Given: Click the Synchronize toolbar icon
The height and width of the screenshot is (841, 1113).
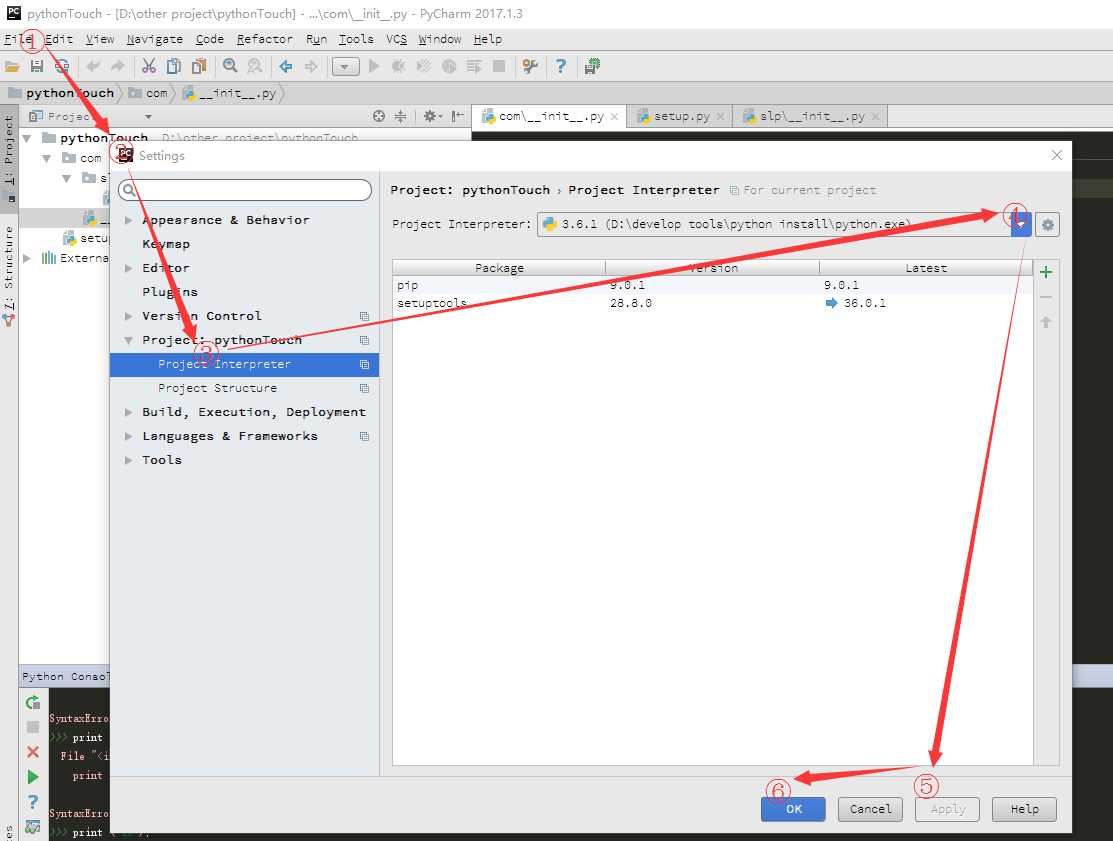Looking at the screenshot, I should tap(62, 67).
